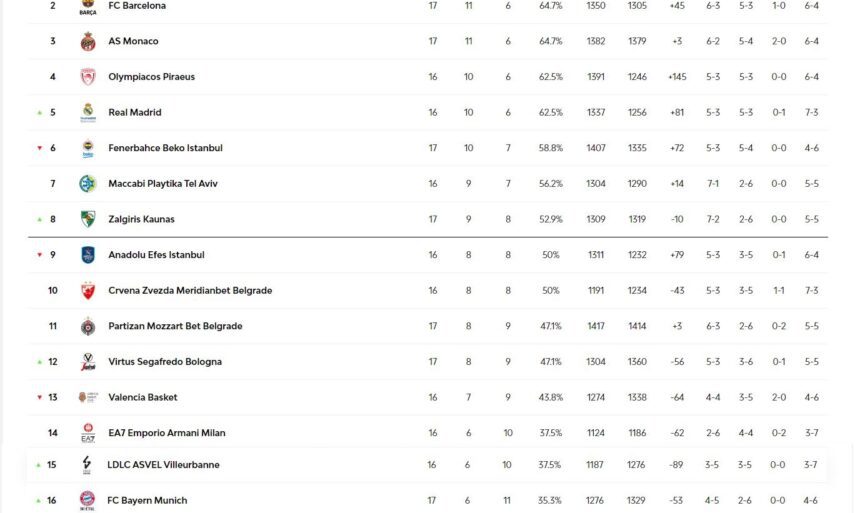This screenshot has height=513, width=855.
Task: Click the Maccabi Playtika Tel Aviv logo
Action: pos(88,184)
